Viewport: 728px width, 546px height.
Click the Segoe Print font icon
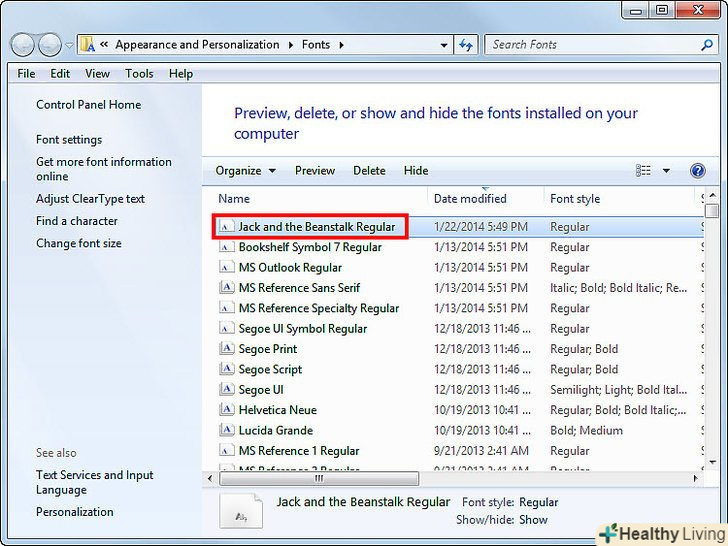point(226,349)
